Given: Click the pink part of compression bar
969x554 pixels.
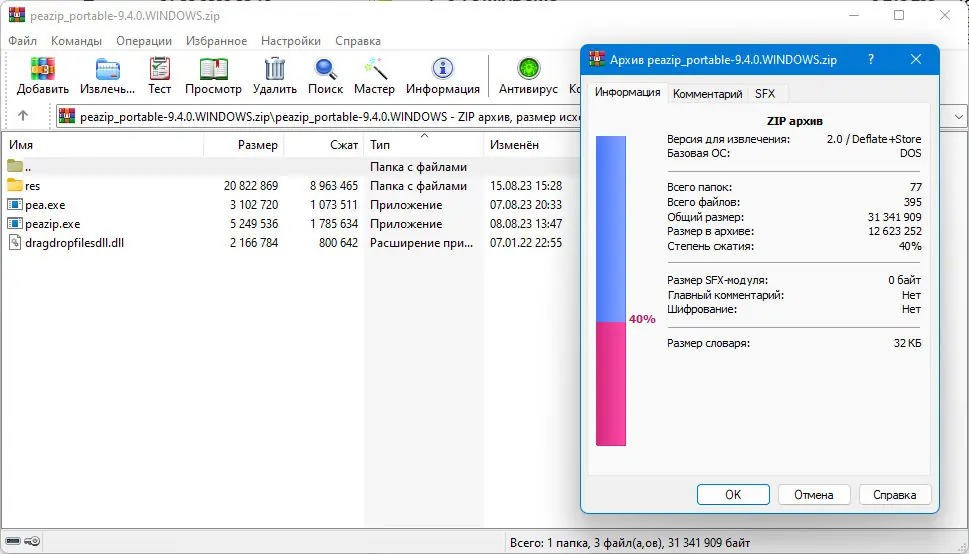Looking at the screenshot, I should (611, 383).
